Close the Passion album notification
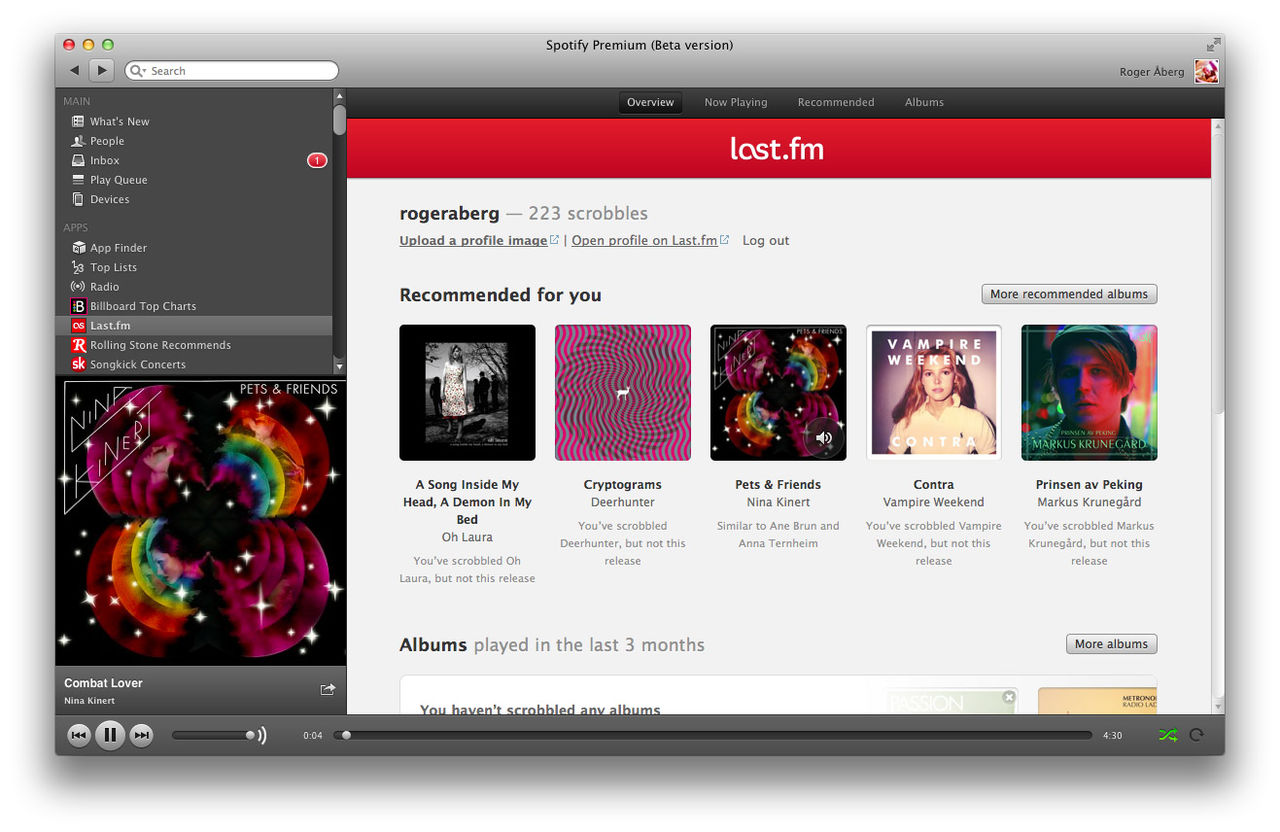Viewport: 1280px width, 832px height. pos(1009,697)
